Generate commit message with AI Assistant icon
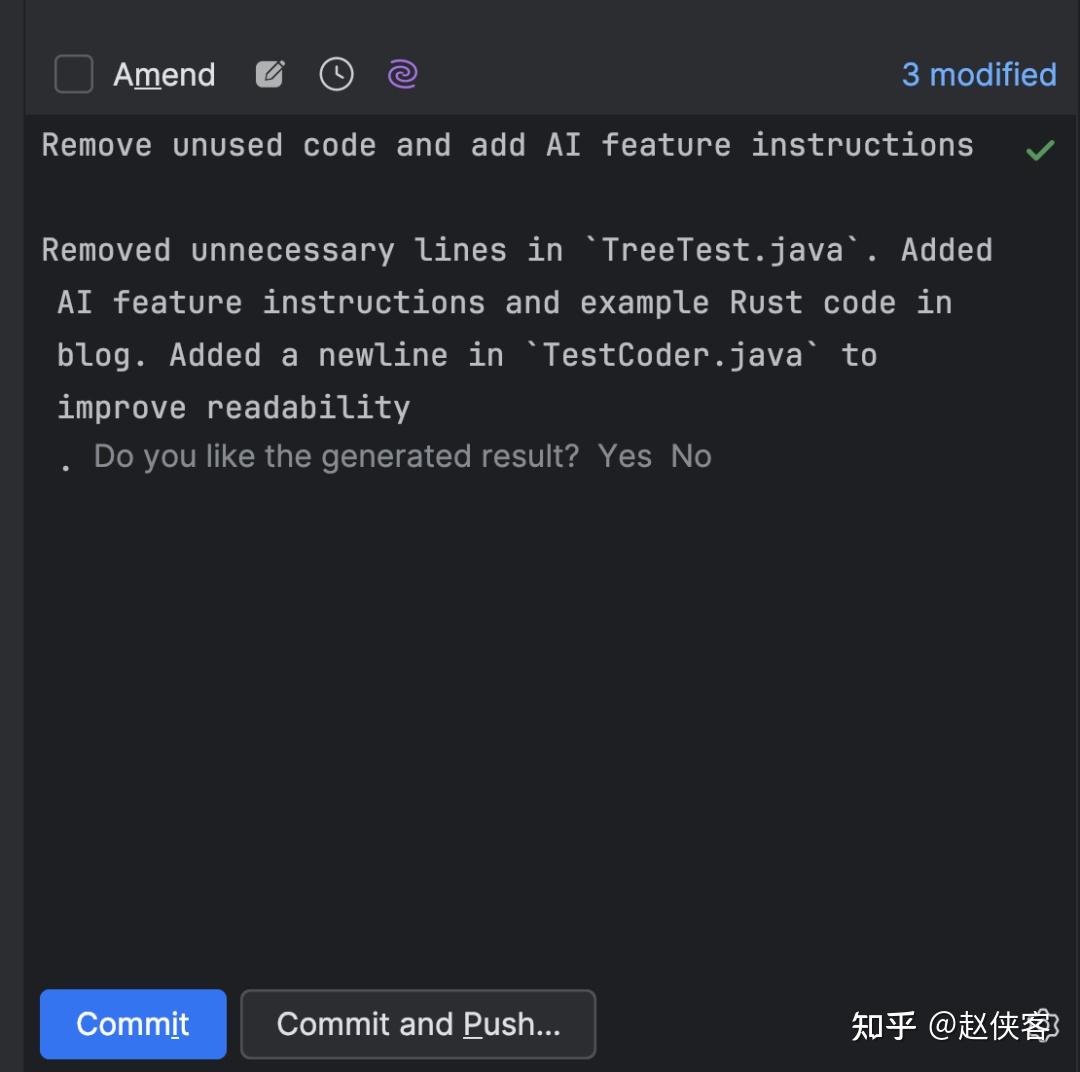The image size is (1080, 1072). pos(402,73)
